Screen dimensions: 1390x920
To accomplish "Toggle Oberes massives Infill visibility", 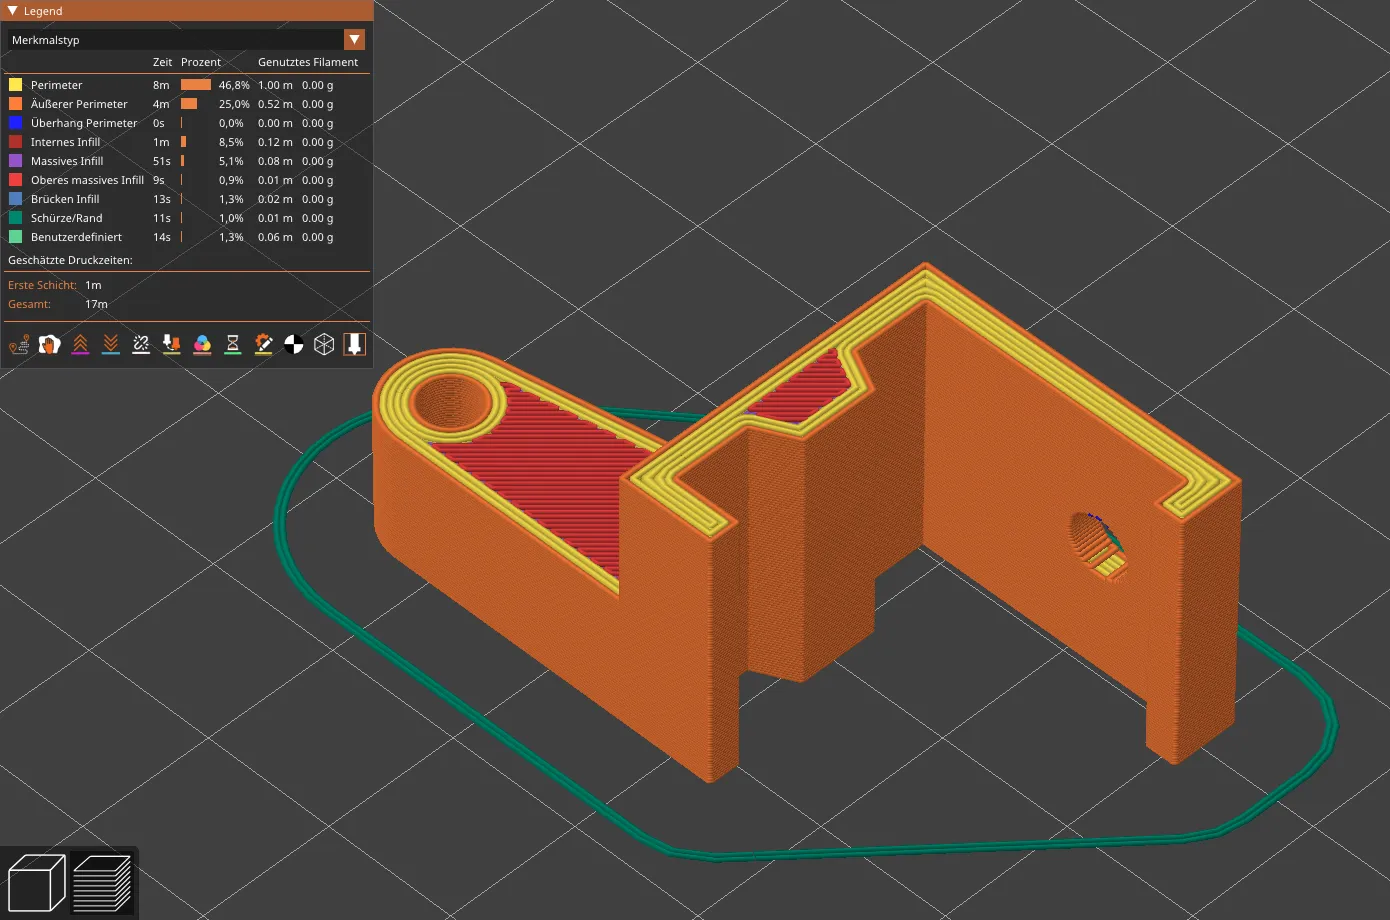I will coord(187,180).
